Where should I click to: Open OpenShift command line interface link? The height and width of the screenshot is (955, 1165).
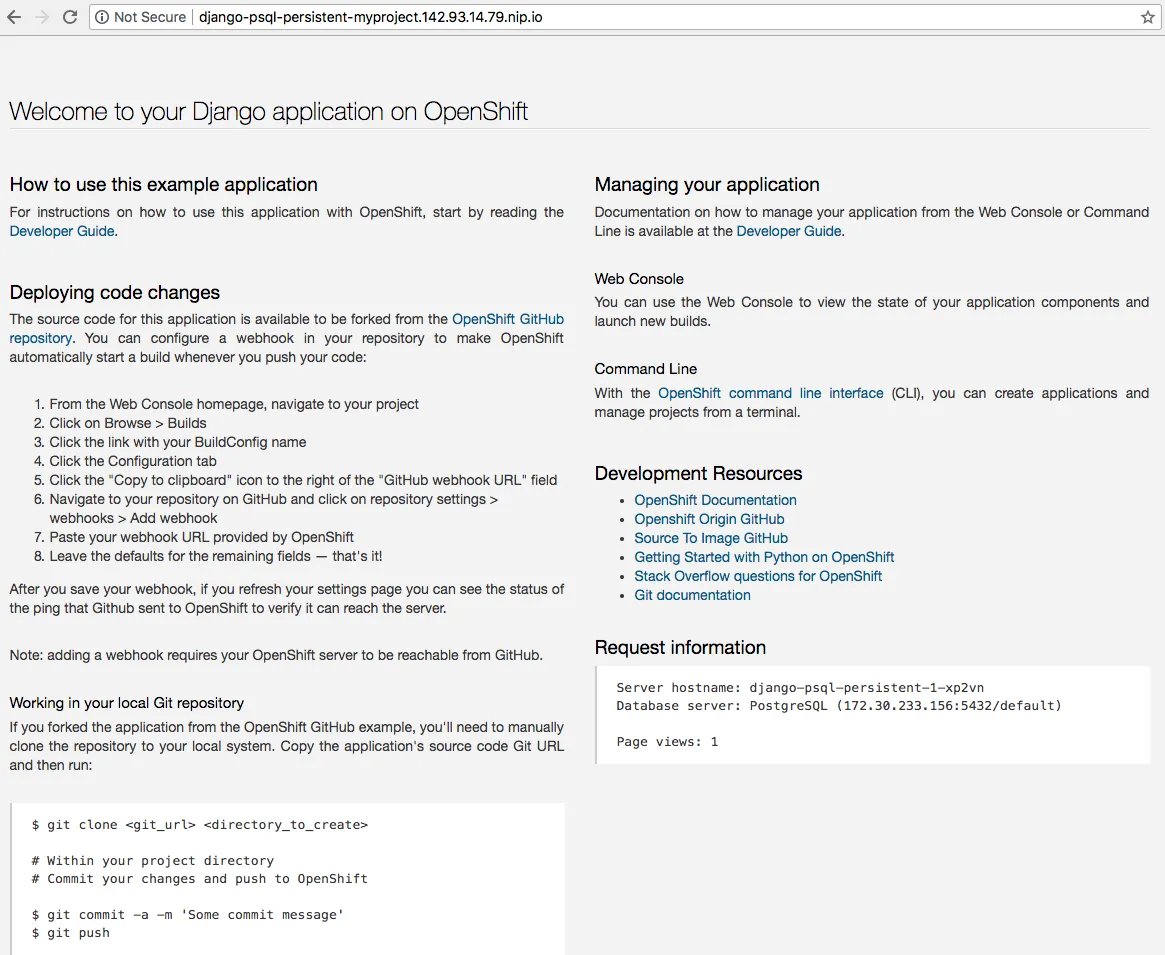click(770, 393)
